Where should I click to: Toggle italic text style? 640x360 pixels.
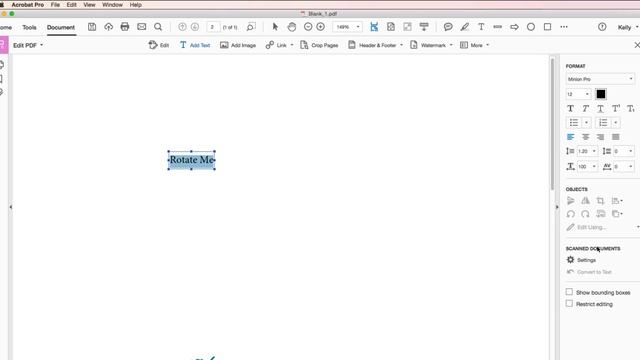pyautogui.click(x=585, y=109)
